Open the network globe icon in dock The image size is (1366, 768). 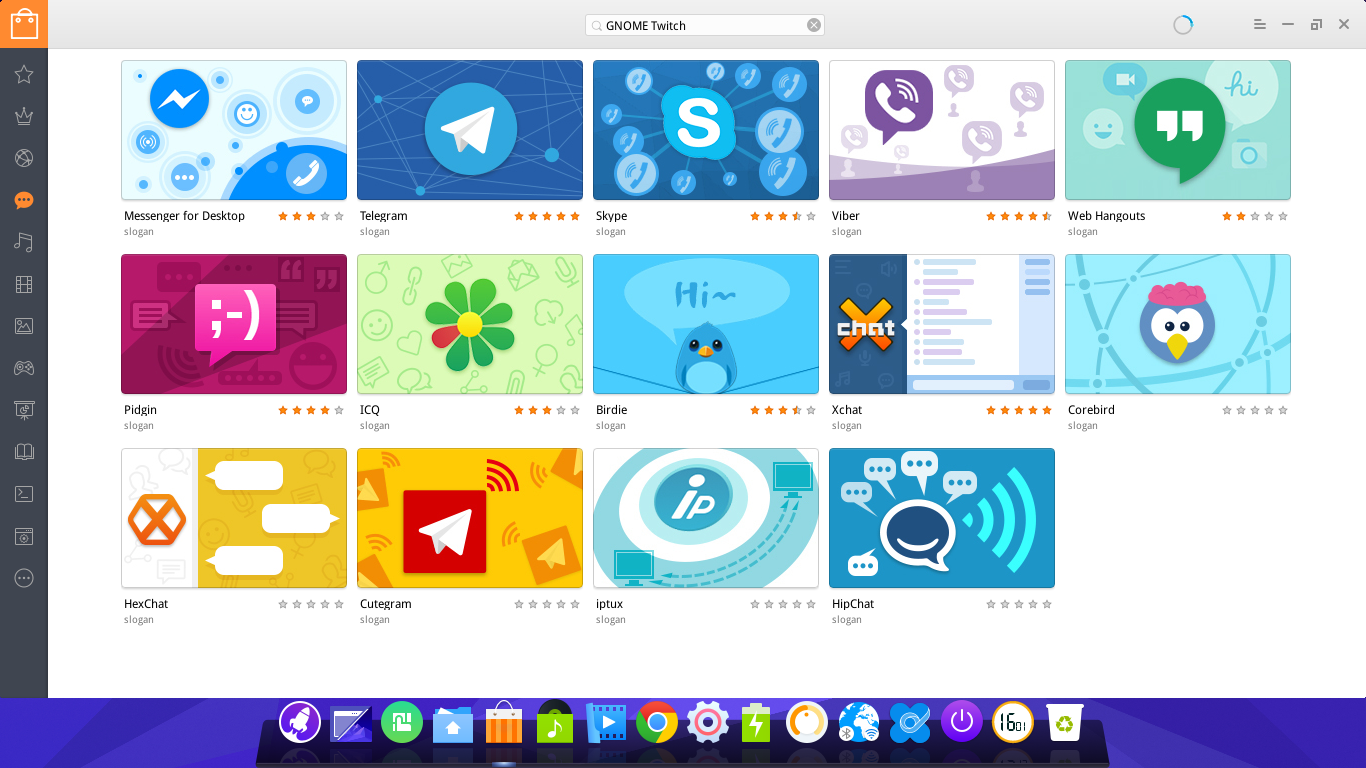858,722
